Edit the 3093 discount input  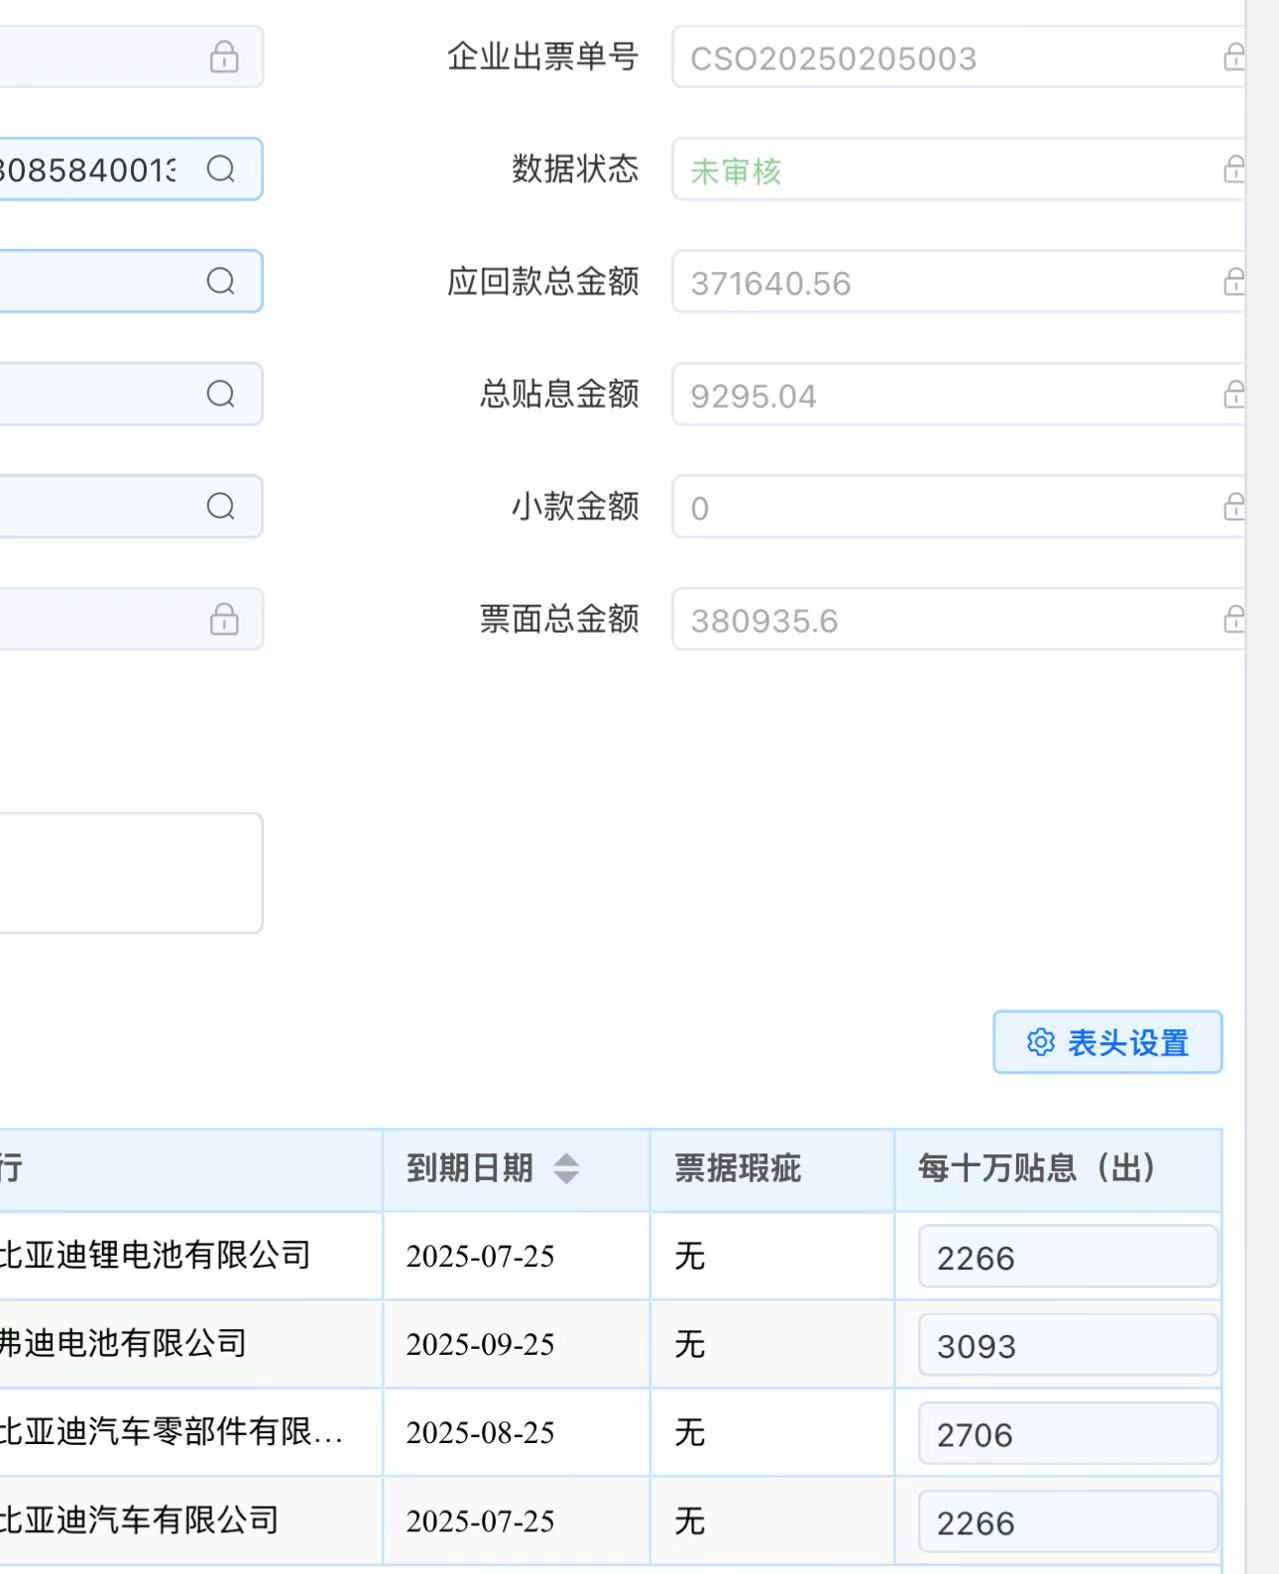point(1066,1346)
